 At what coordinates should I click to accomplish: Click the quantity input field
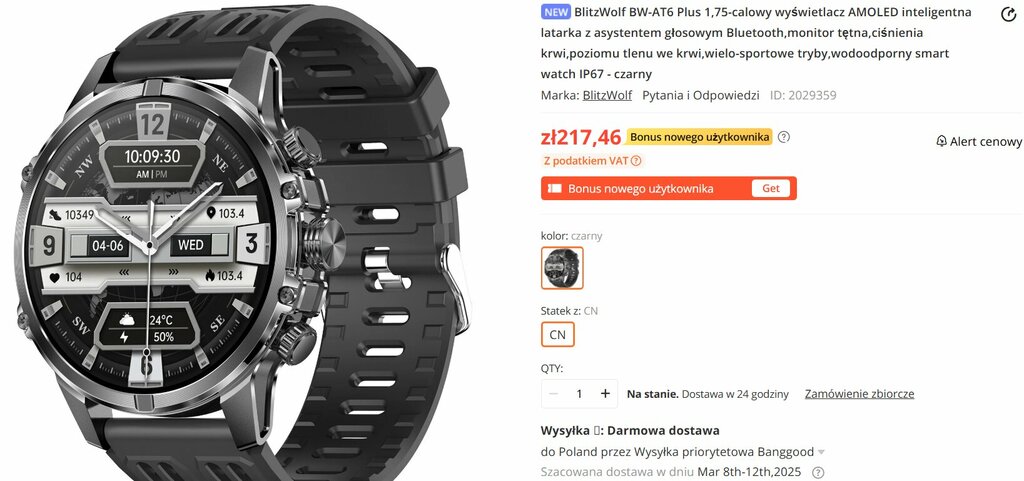579,394
